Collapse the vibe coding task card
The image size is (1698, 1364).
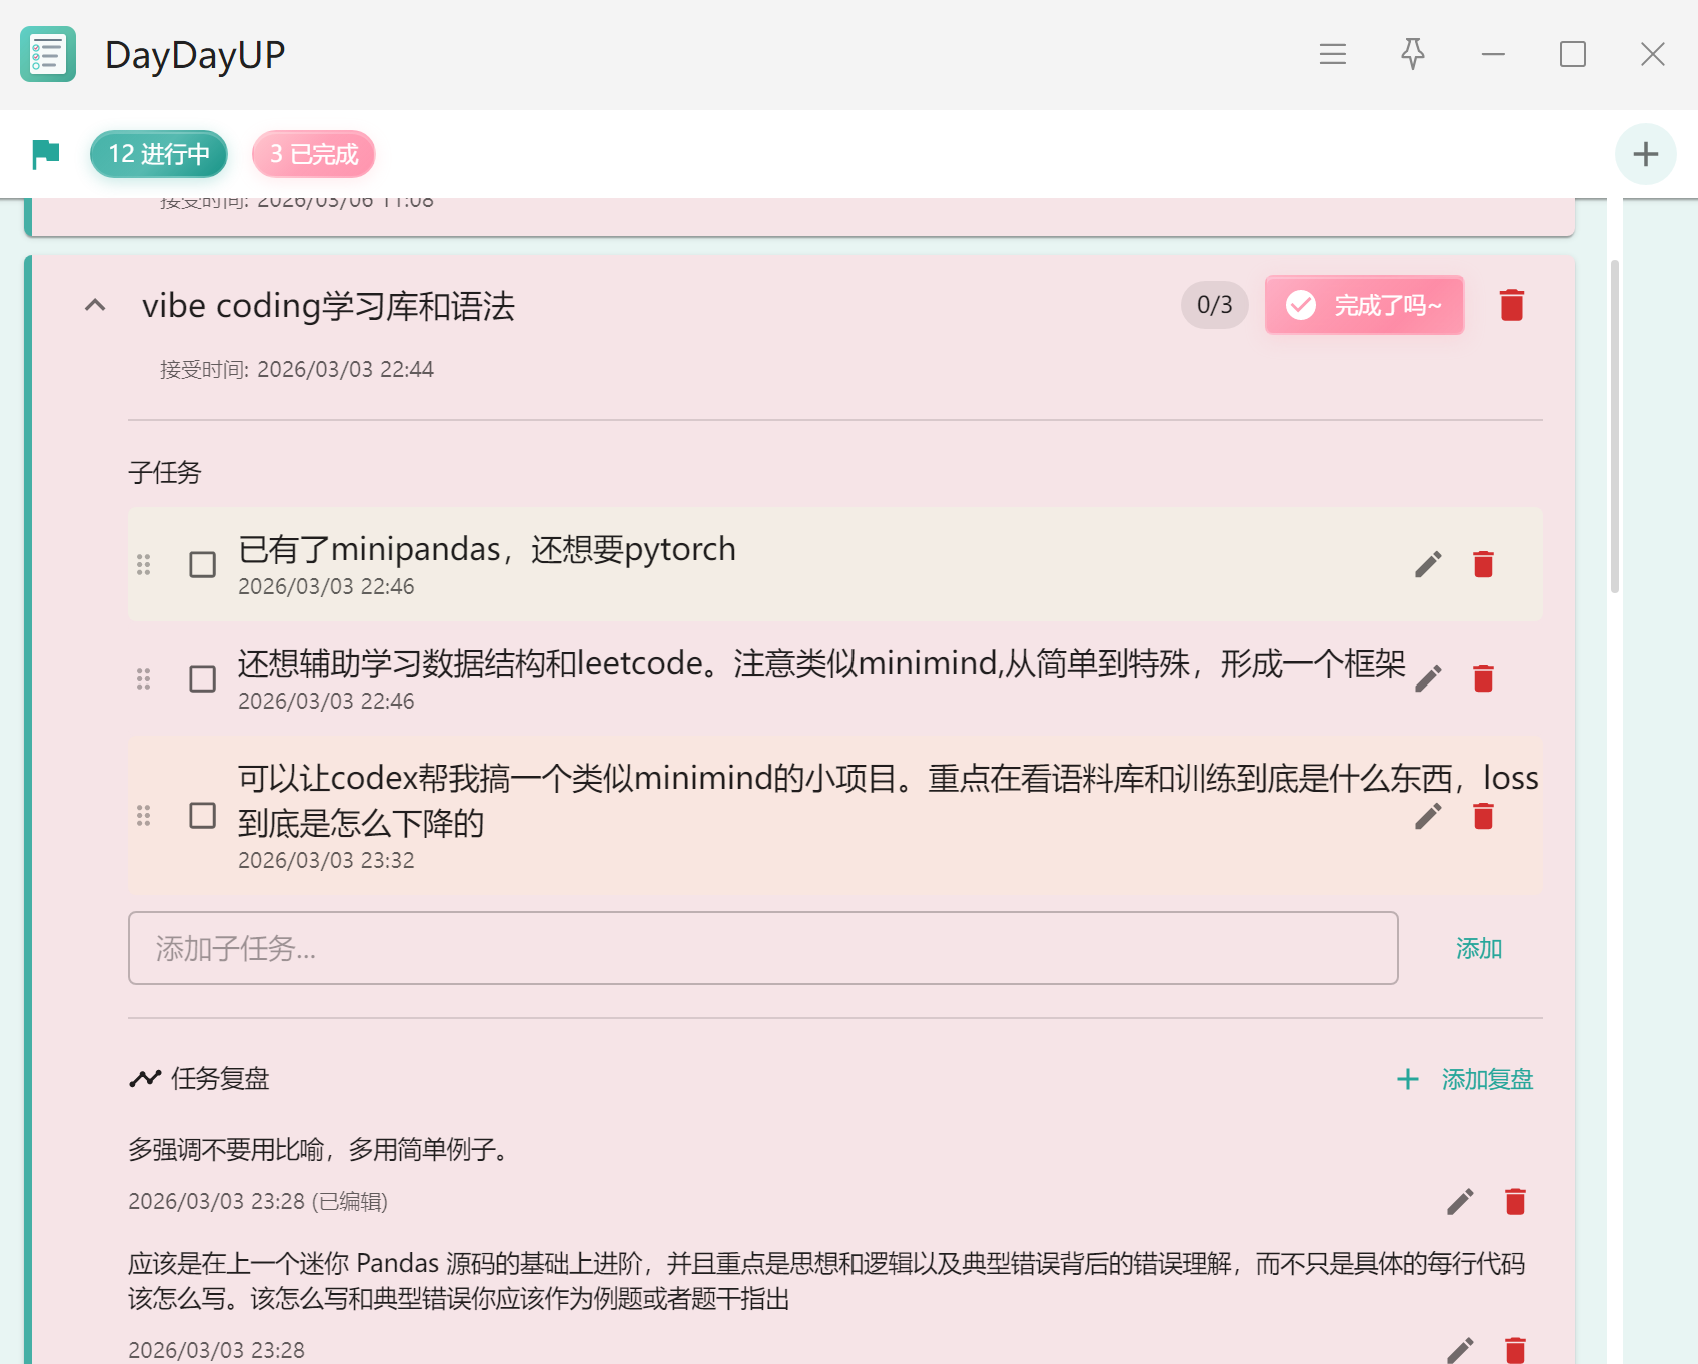[95, 305]
